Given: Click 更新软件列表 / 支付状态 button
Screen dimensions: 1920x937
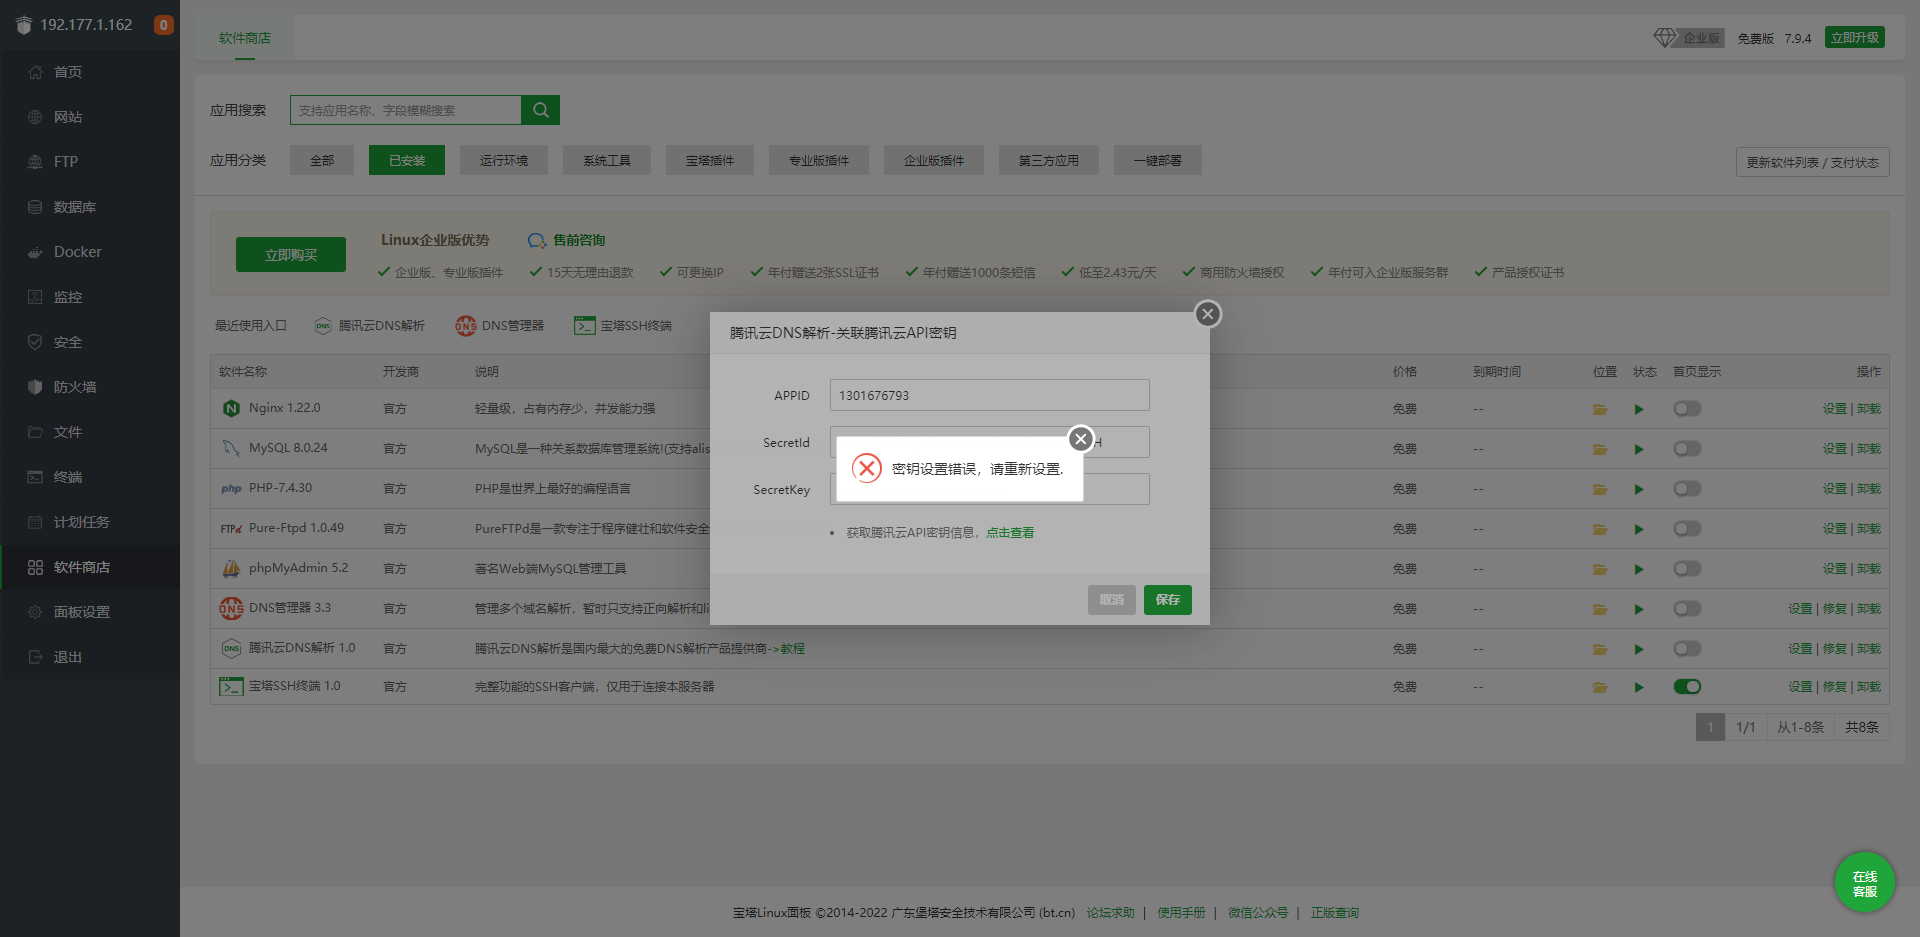Looking at the screenshot, I should point(1813,163).
